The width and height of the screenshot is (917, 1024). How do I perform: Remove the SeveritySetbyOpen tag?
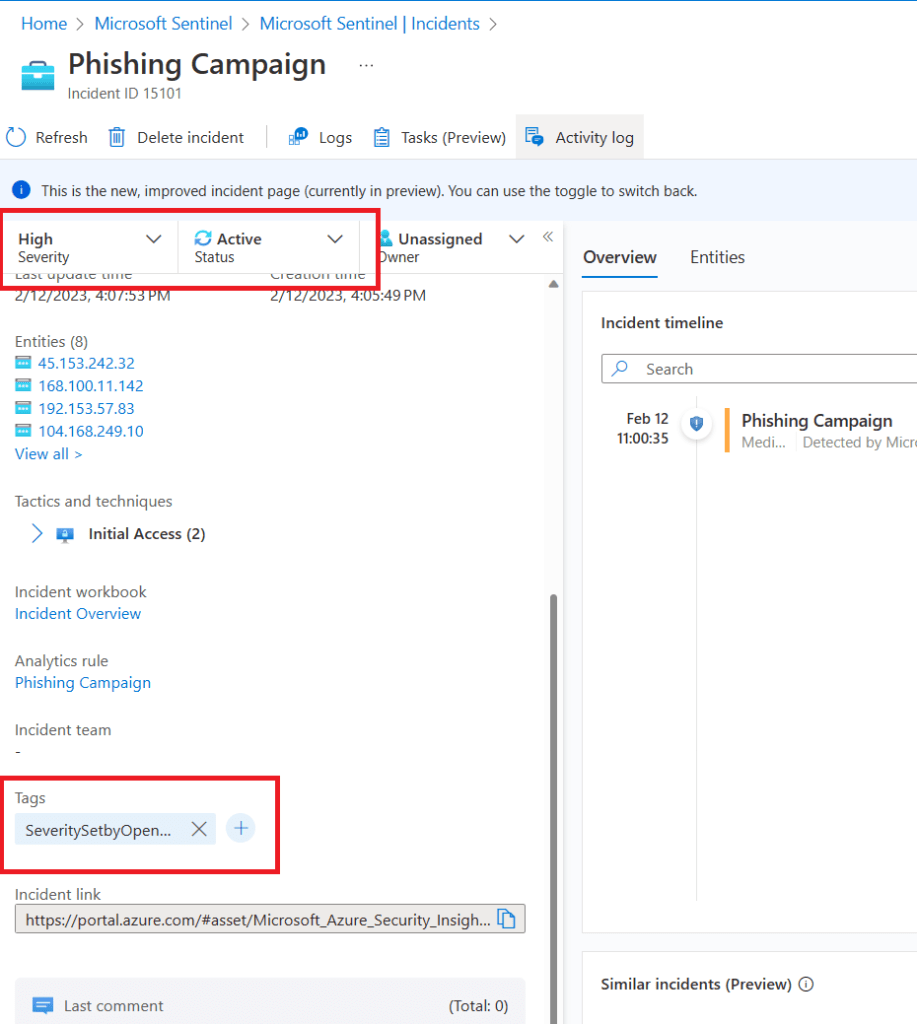point(199,828)
